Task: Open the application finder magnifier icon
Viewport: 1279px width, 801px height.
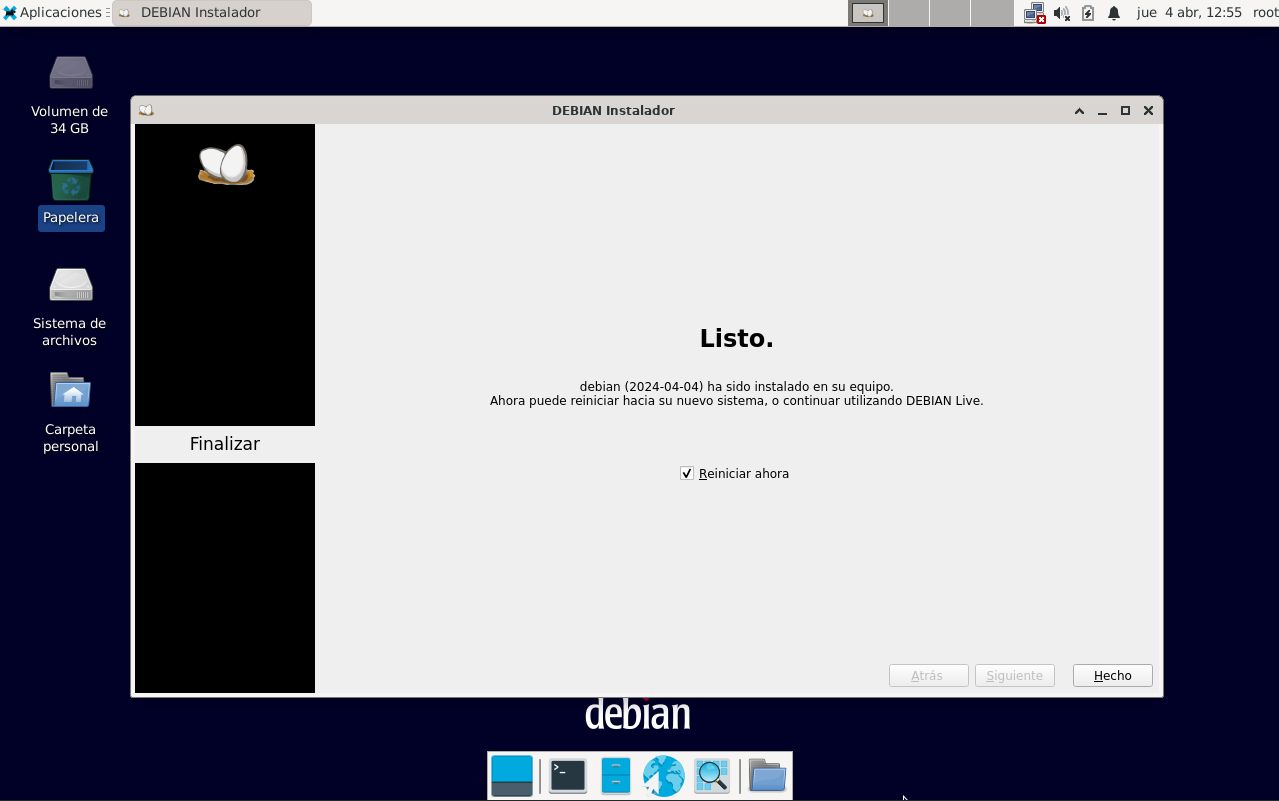Action: (712, 776)
